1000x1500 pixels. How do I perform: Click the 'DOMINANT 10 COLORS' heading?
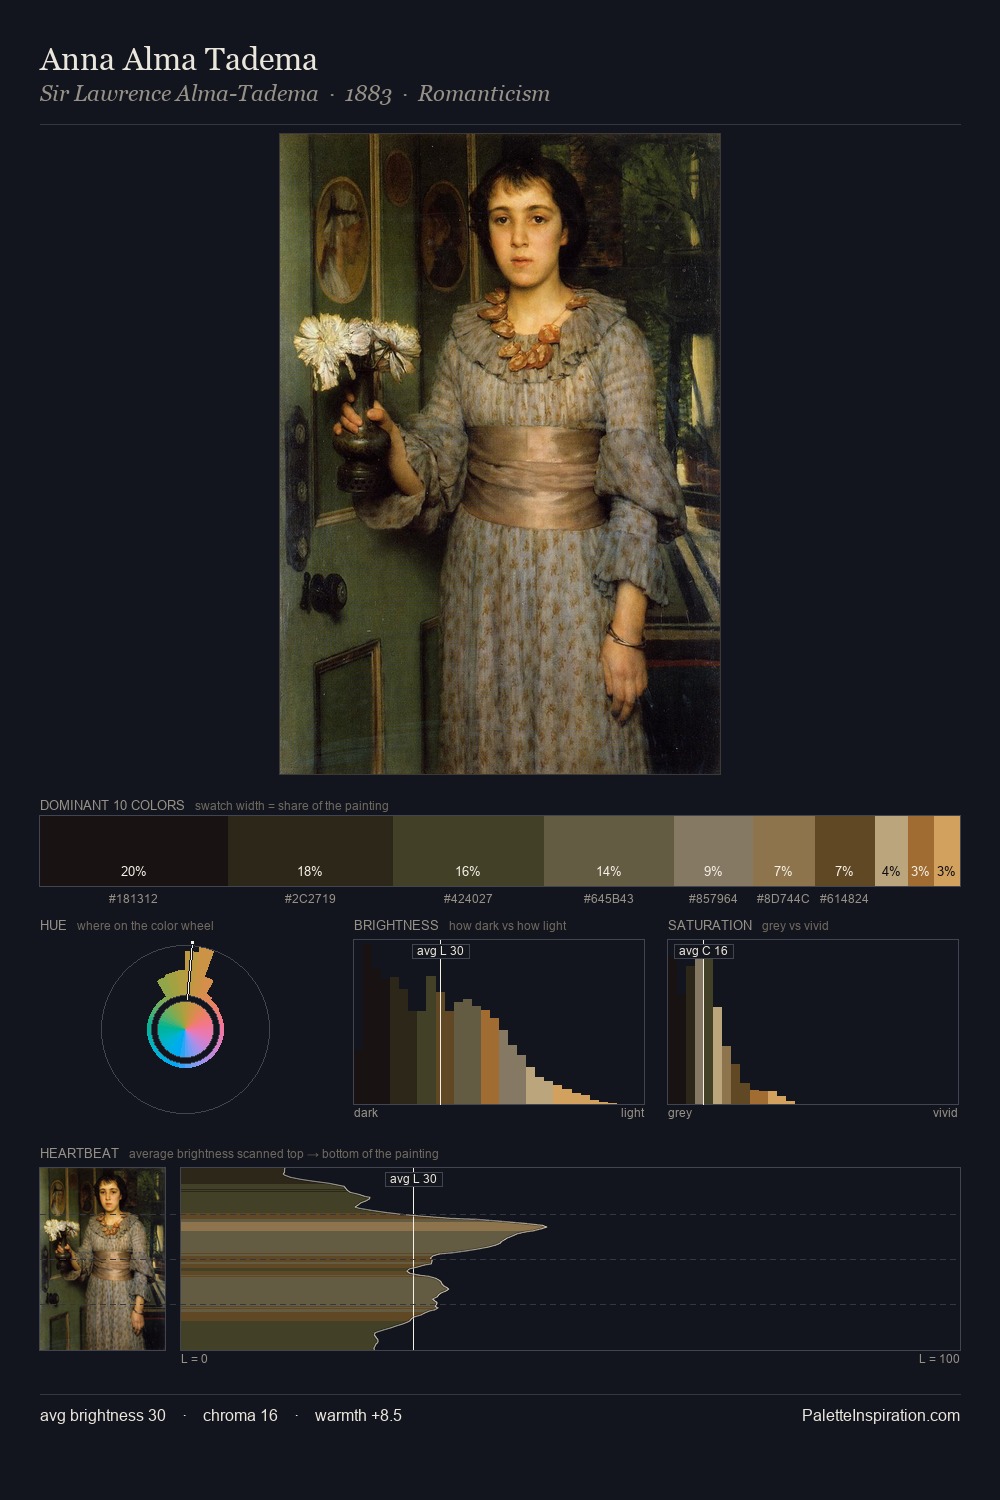[x=112, y=805]
